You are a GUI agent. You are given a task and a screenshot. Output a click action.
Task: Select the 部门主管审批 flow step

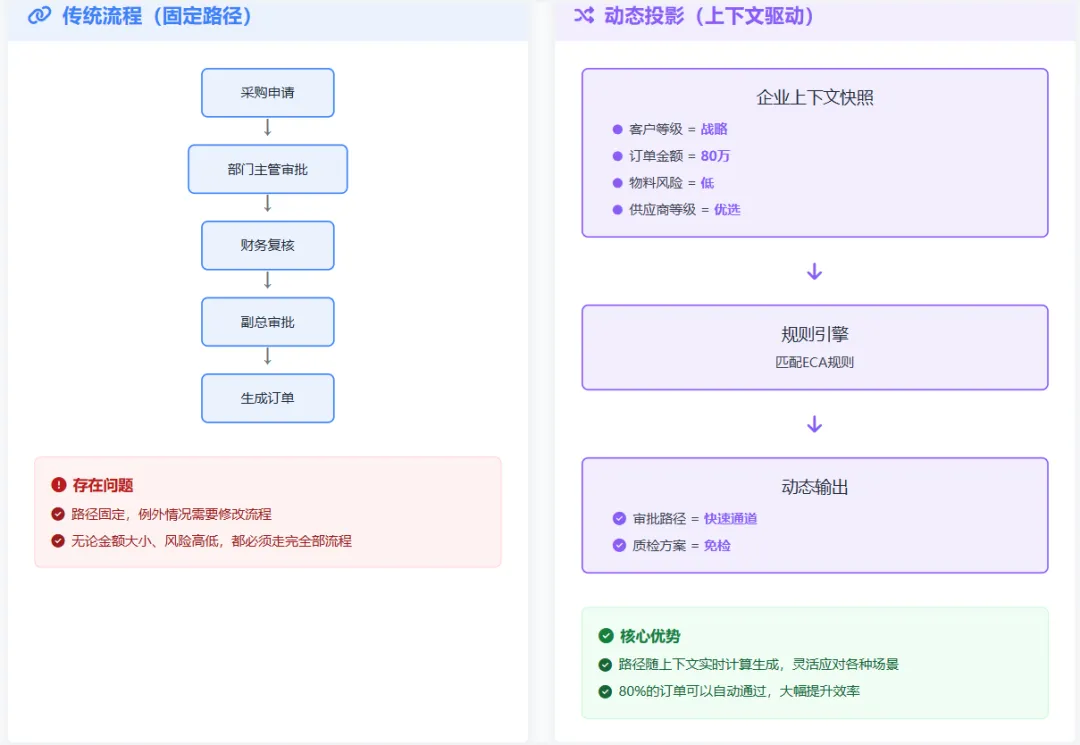268,169
